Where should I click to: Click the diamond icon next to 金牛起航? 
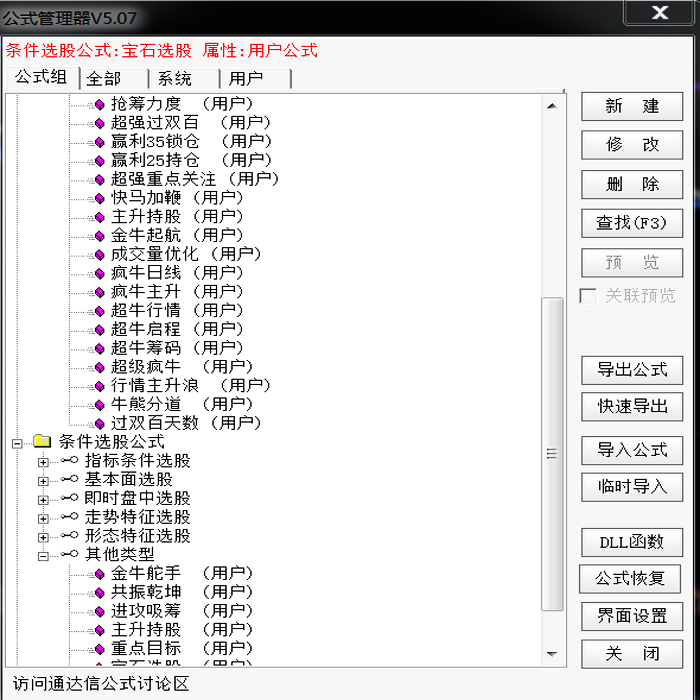coord(99,236)
